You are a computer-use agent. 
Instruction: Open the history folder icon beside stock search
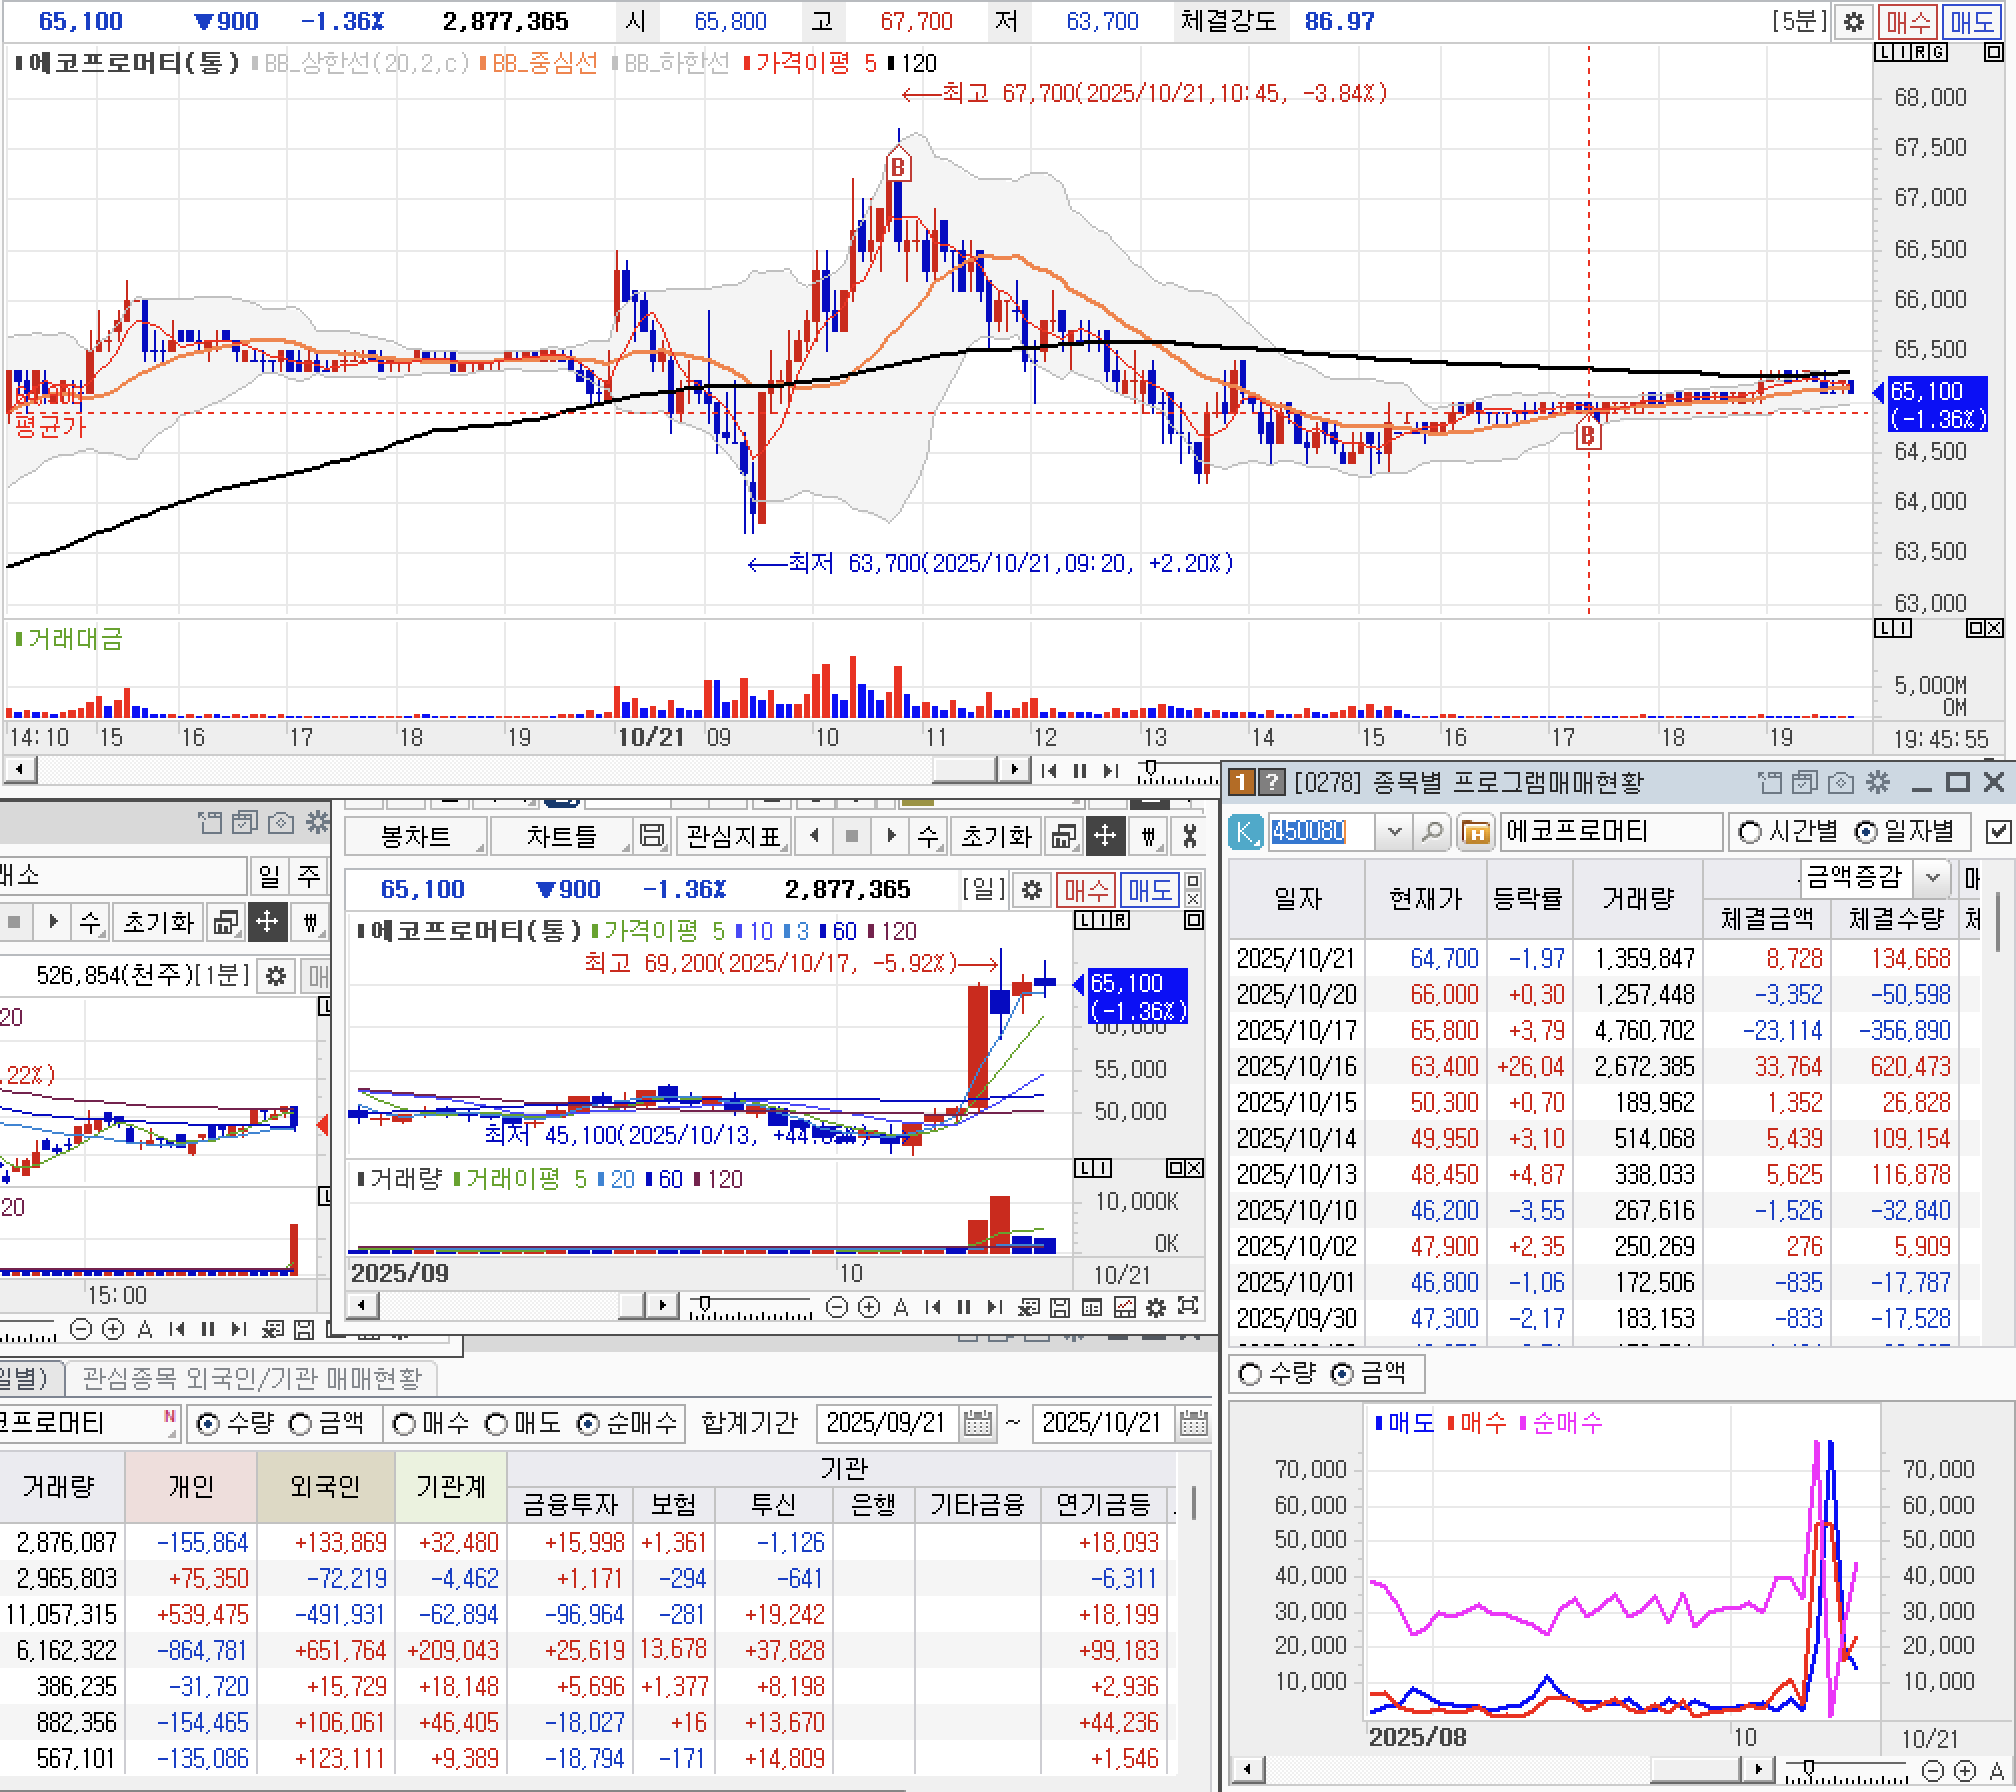[x=1475, y=832]
